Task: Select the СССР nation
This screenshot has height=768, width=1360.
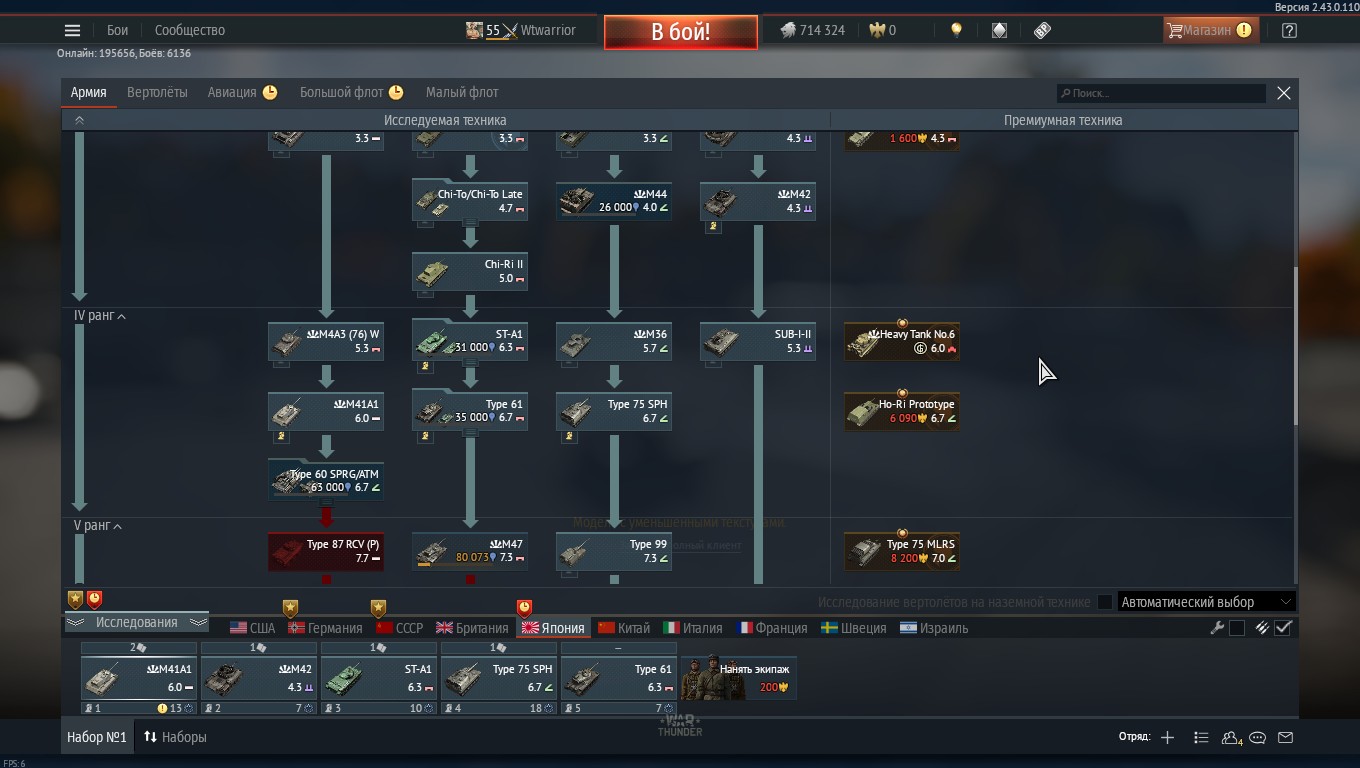Action: pos(399,628)
